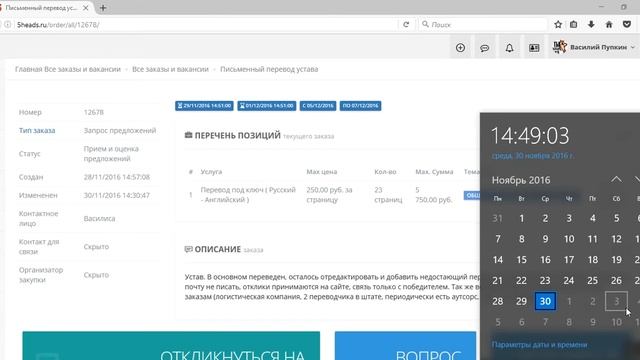Go to previous month with up chevron

pyautogui.click(x=616, y=179)
